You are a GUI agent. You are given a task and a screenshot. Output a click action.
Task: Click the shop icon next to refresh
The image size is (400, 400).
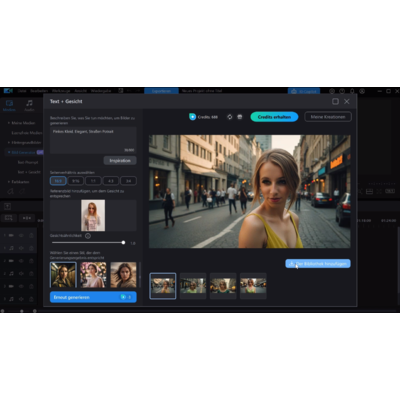240,117
